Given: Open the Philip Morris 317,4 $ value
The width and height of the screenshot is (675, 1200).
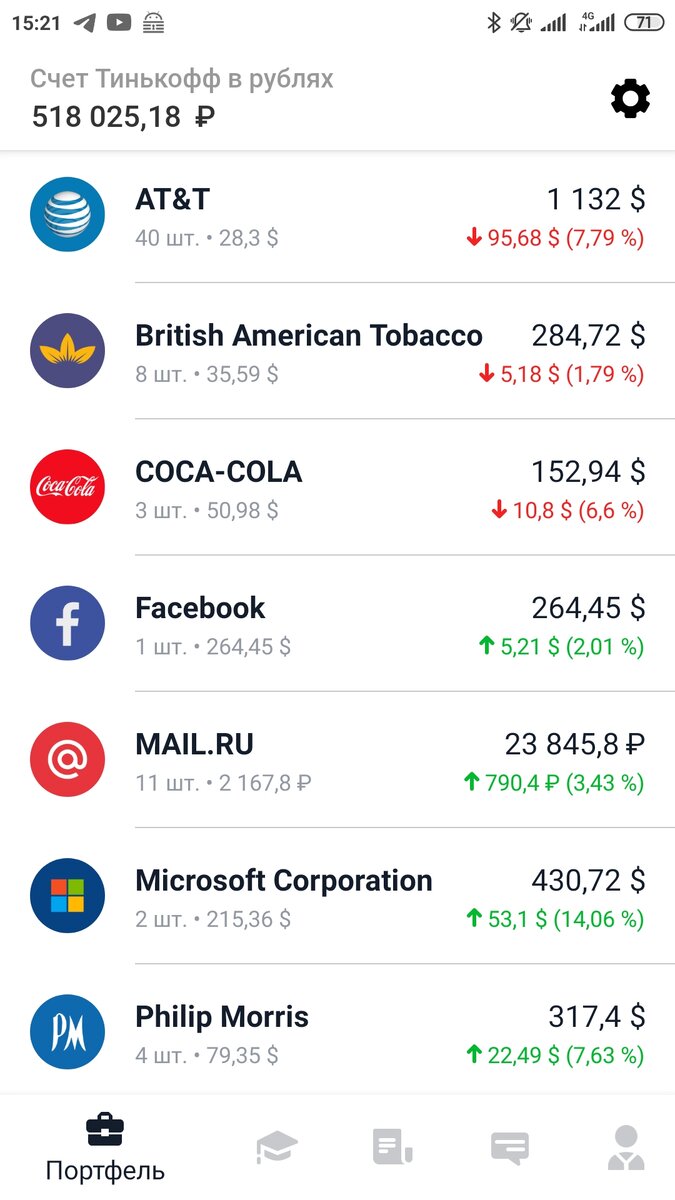Looking at the screenshot, I should click(596, 1017).
